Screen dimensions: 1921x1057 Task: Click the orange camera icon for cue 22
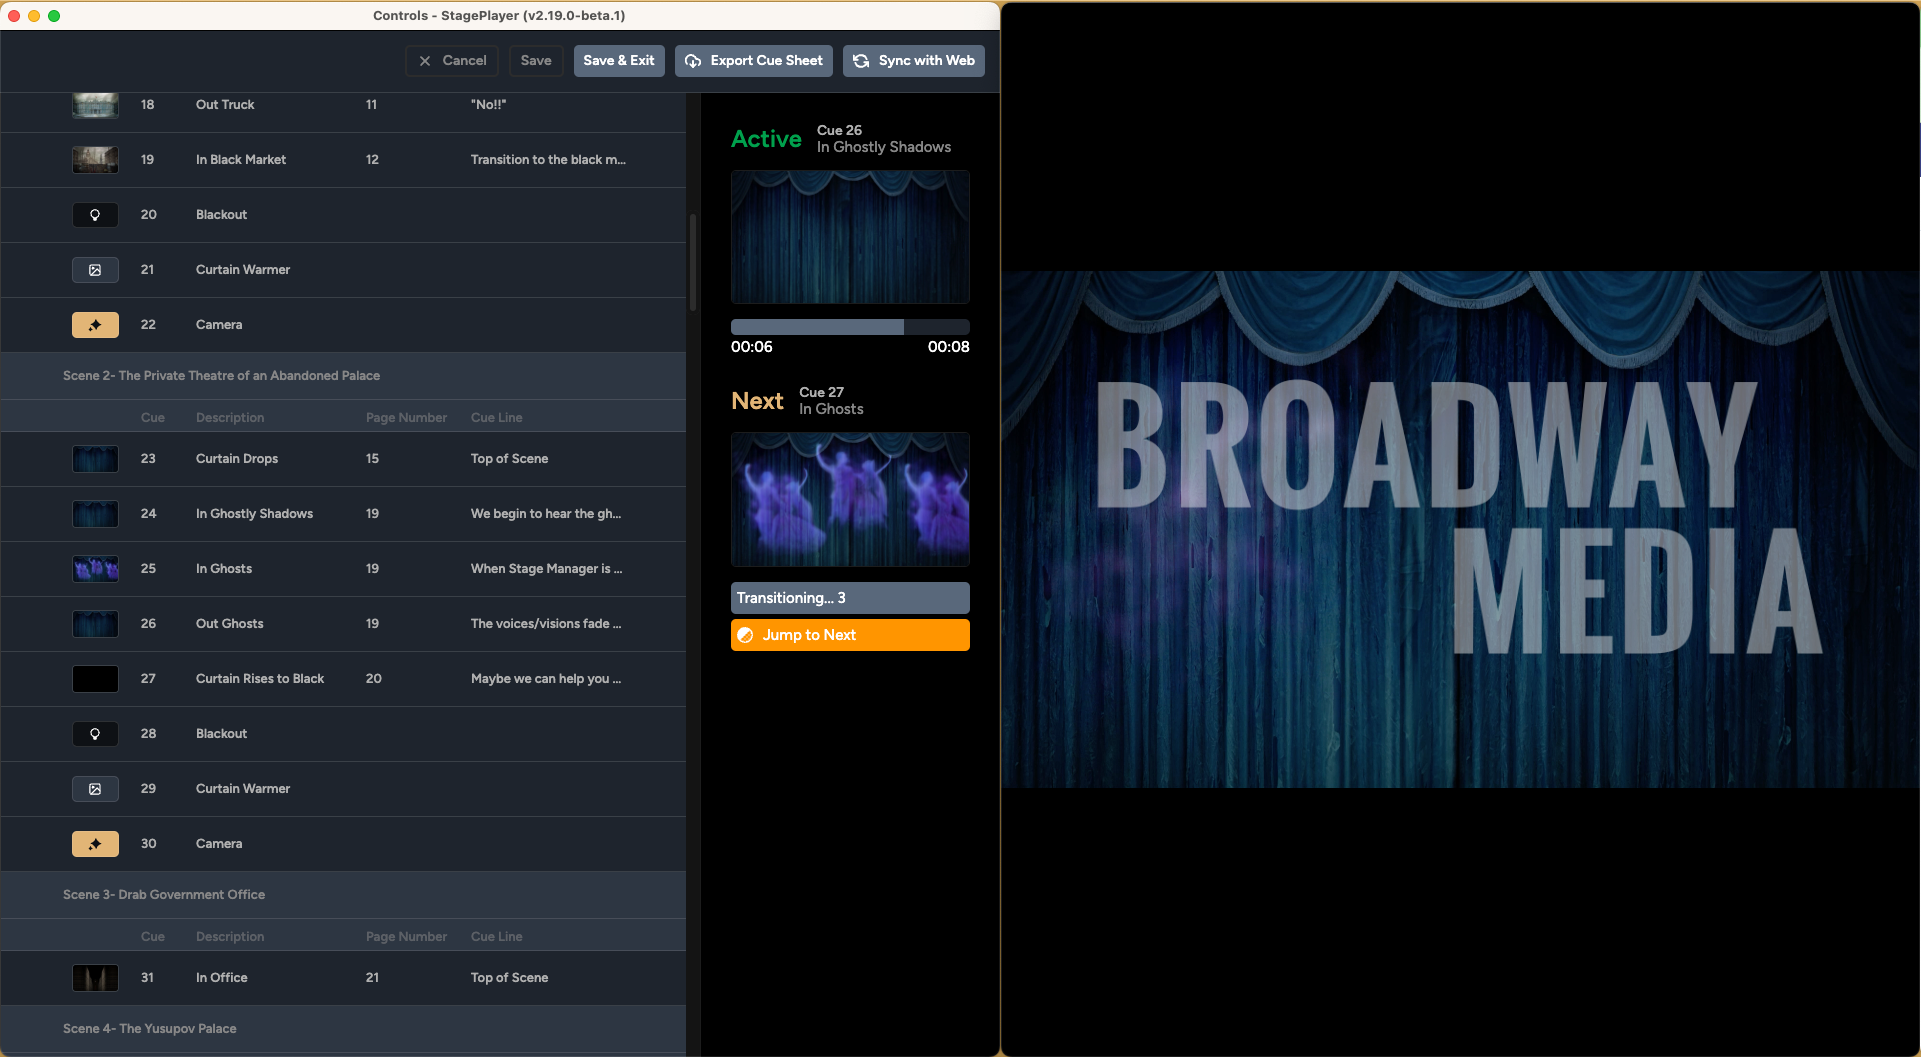click(95, 325)
